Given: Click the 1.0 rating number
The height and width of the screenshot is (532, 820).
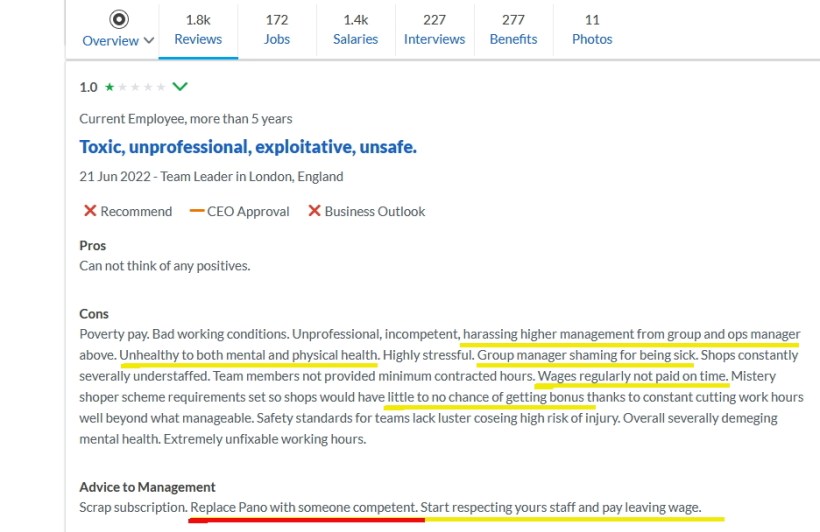Looking at the screenshot, I should [88, 87].
